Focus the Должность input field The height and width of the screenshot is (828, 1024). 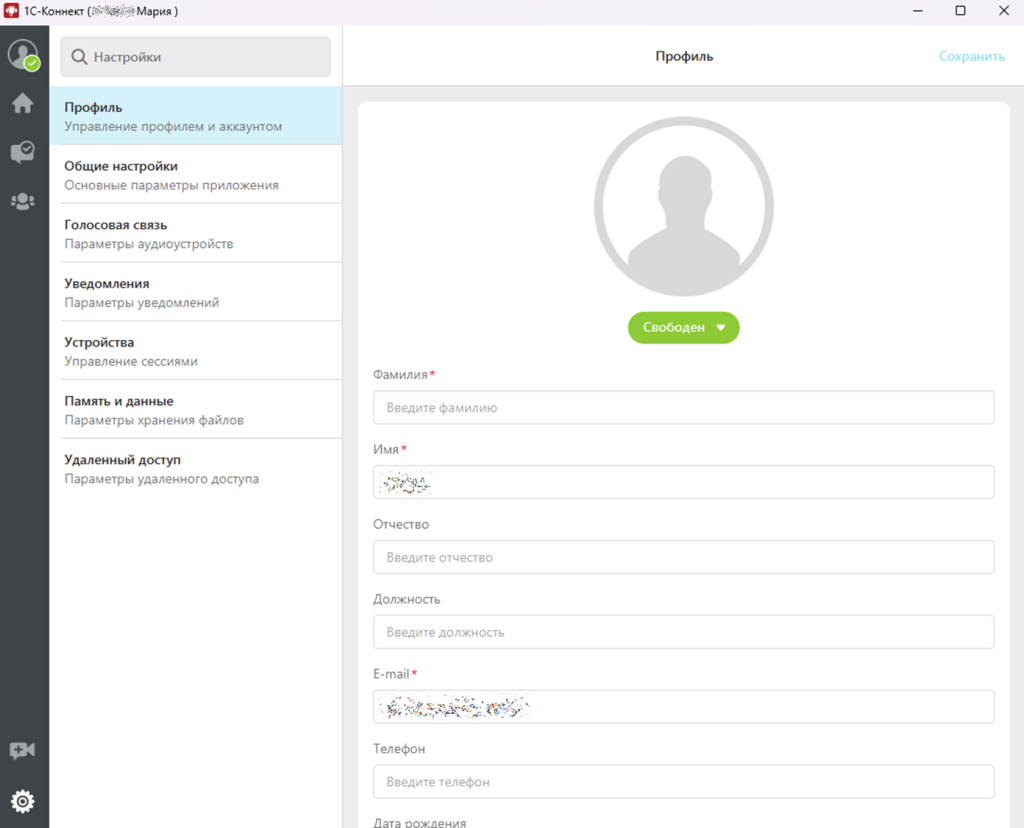683,632
